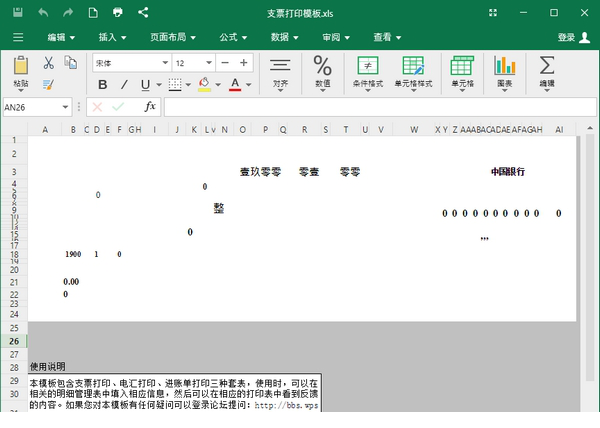Viewport: 600px width, 428px height.
Task: Click the user login (登录) icon
Action: [x=584, y=37]
